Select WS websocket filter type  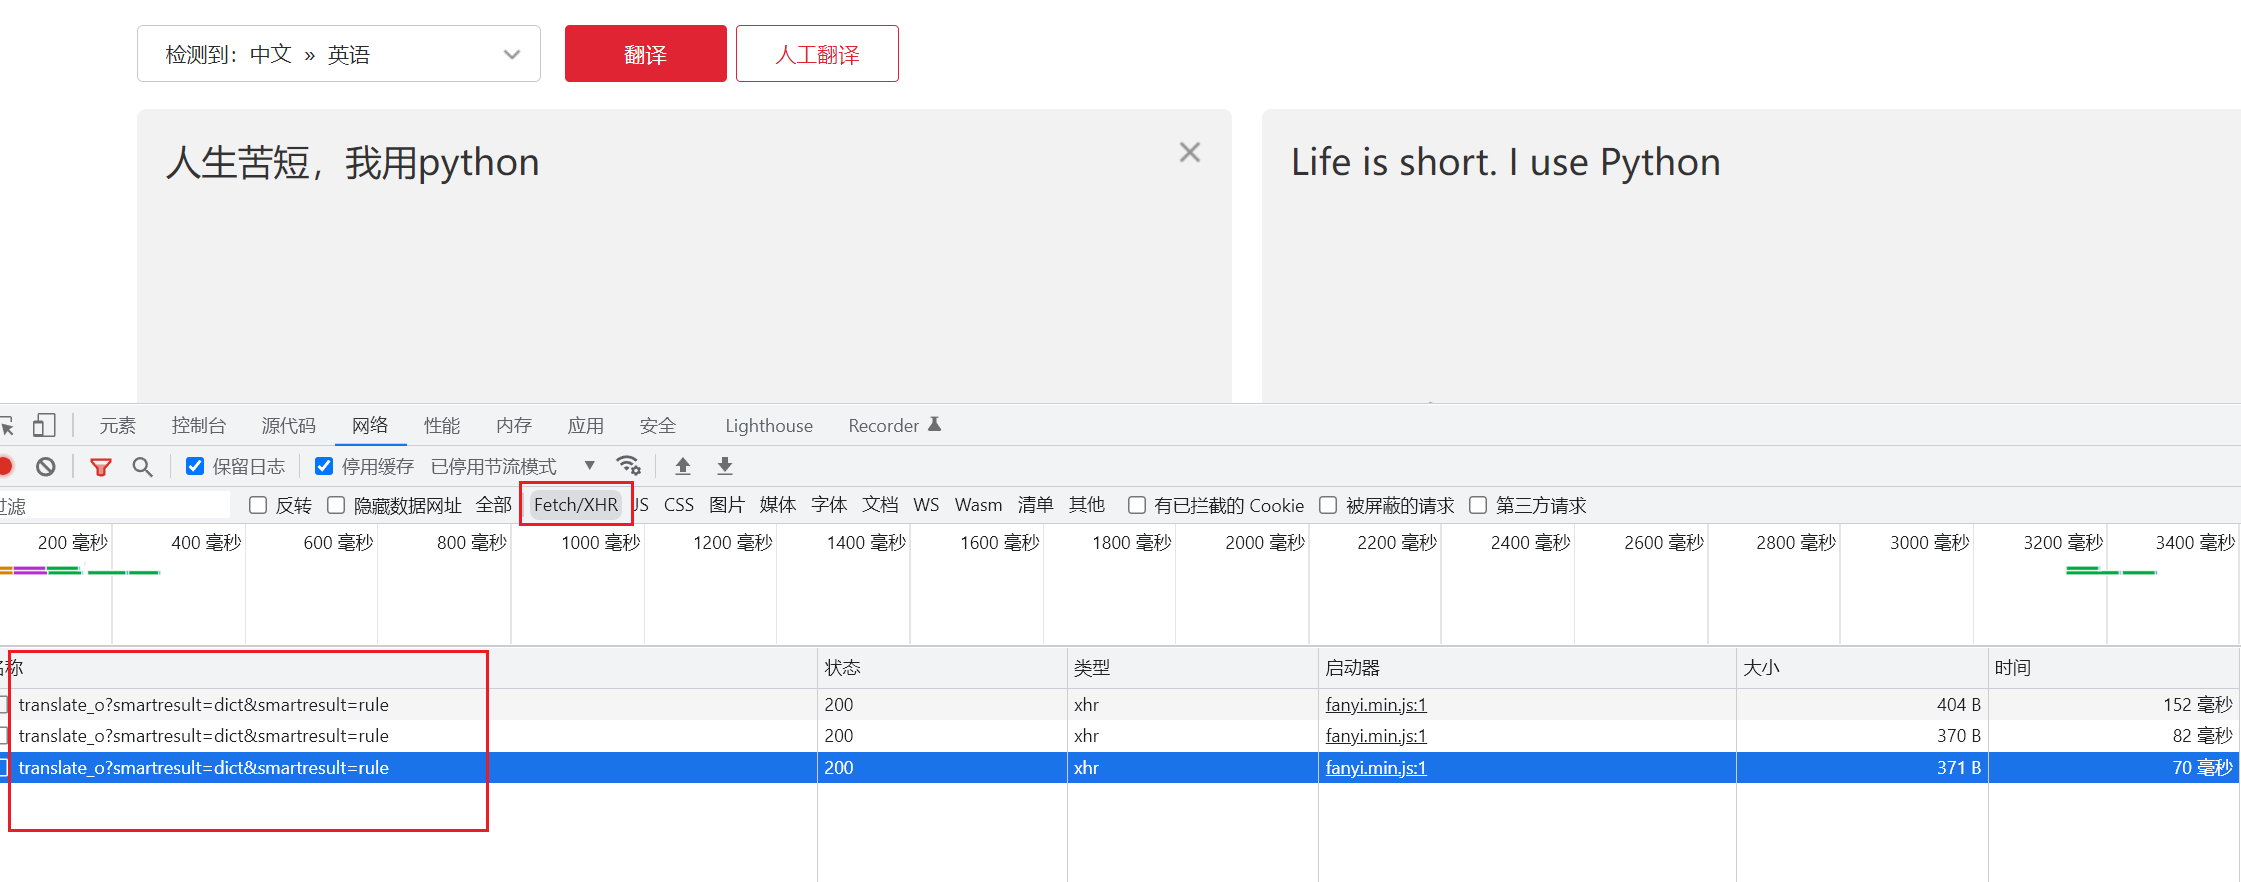click(926, 505)
